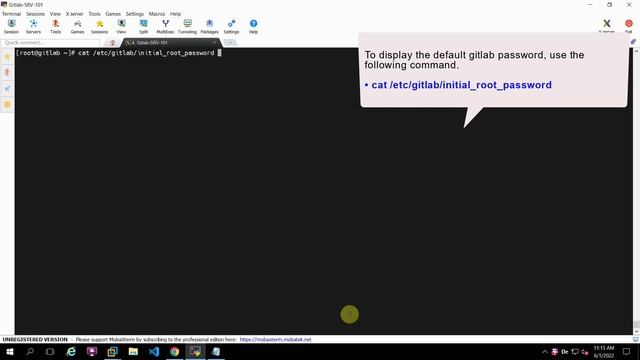Open the Settings menu in menu bar
Screen dimensions: 640x360
tap(135, 14)
